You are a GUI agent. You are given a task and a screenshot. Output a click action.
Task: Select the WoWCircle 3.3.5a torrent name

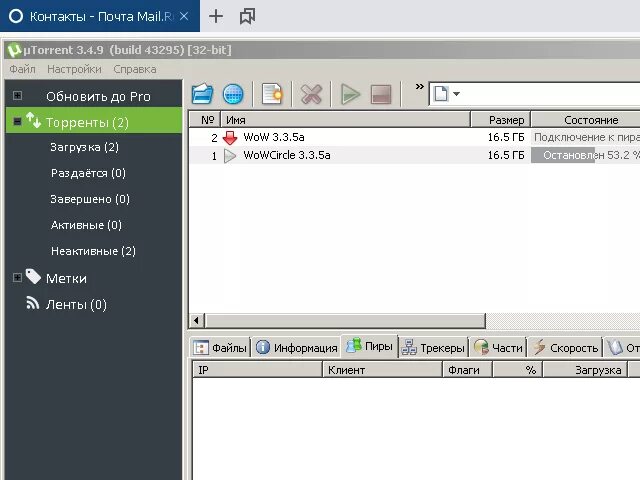click(287, 155)
